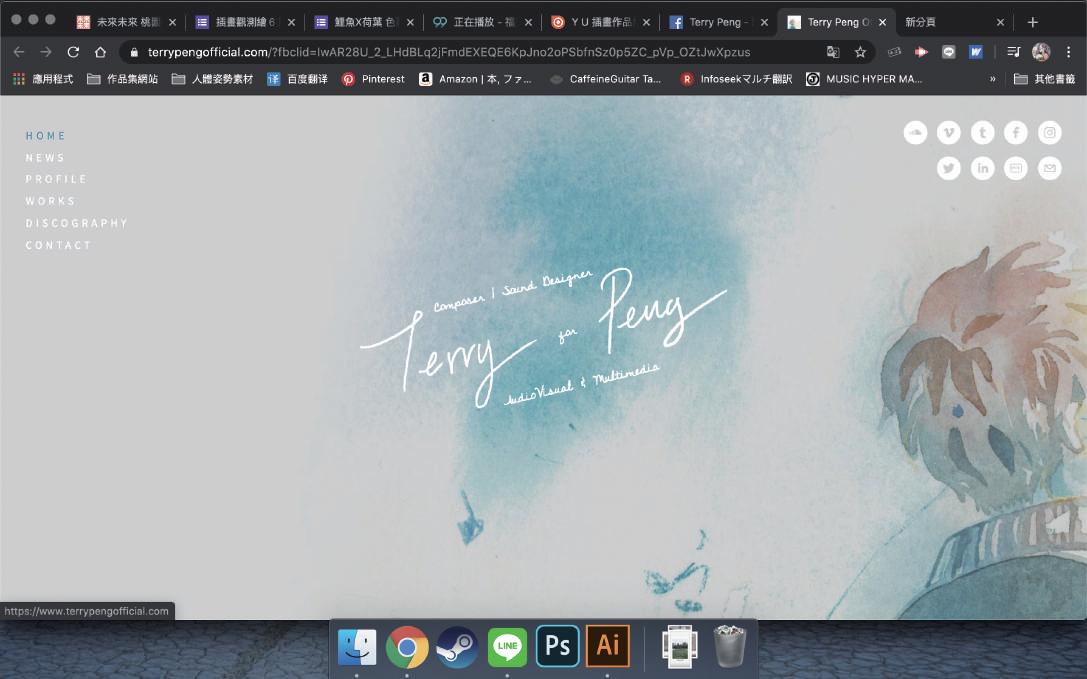
Task: Close the 新分頁 tab
Action: (x=1000, y=22)
